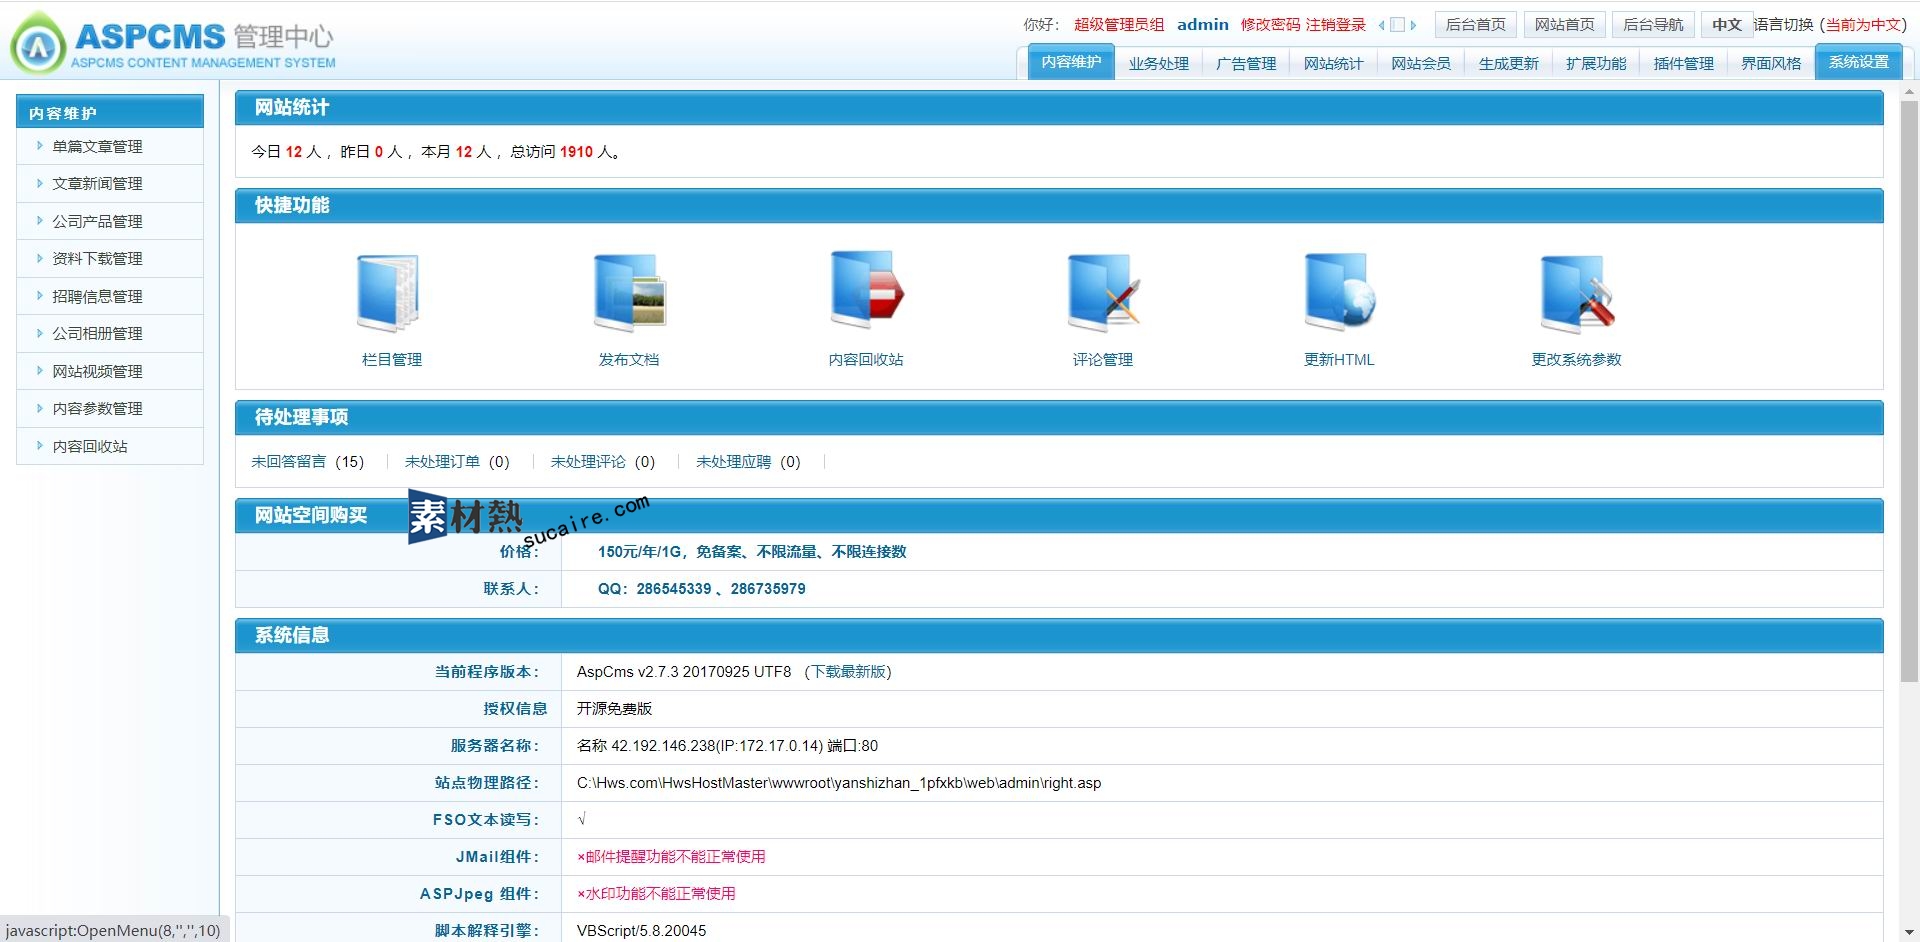1920x942 pixels.
Task: Open 公司产品管理 in sidebar
Action: click(97, 221)
